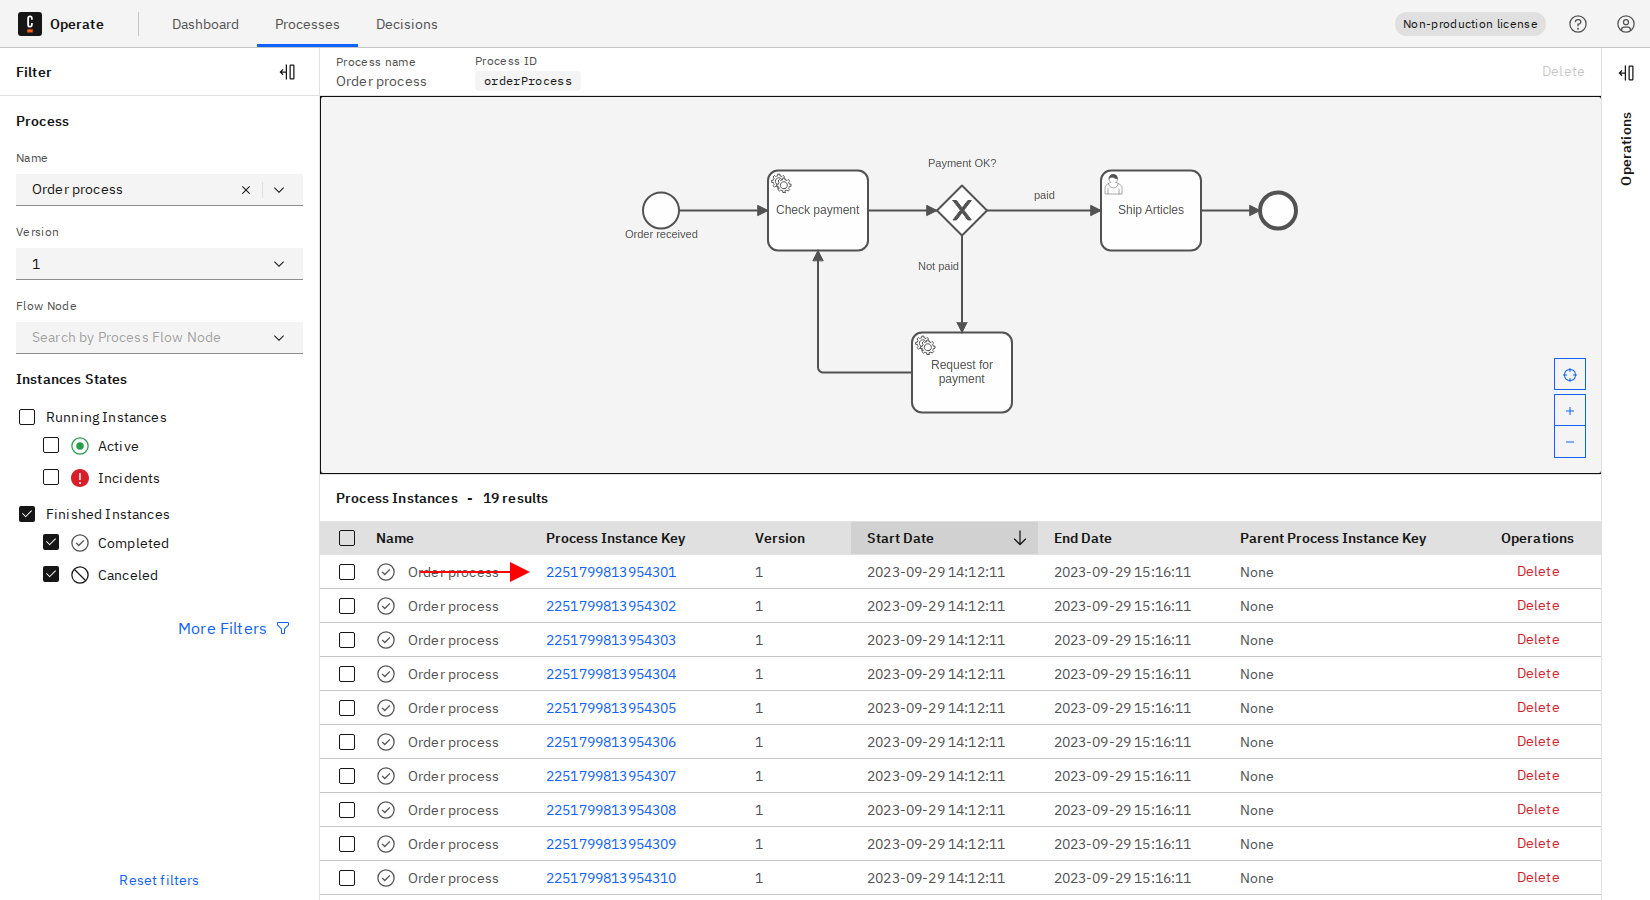Open the help menu via question mark icon
Viewport: 1650px width, 900px height.
(1578, 23)
